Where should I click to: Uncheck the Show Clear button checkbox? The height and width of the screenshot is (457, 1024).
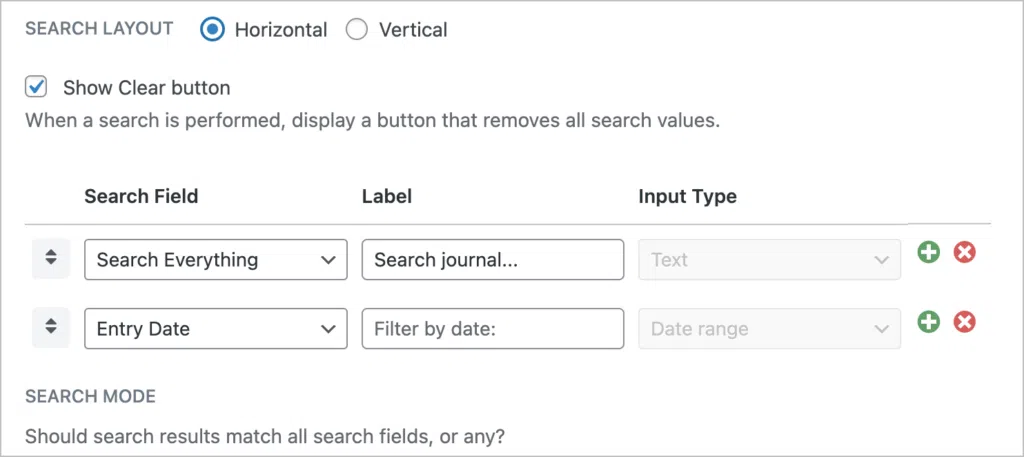tap(36, 87)
